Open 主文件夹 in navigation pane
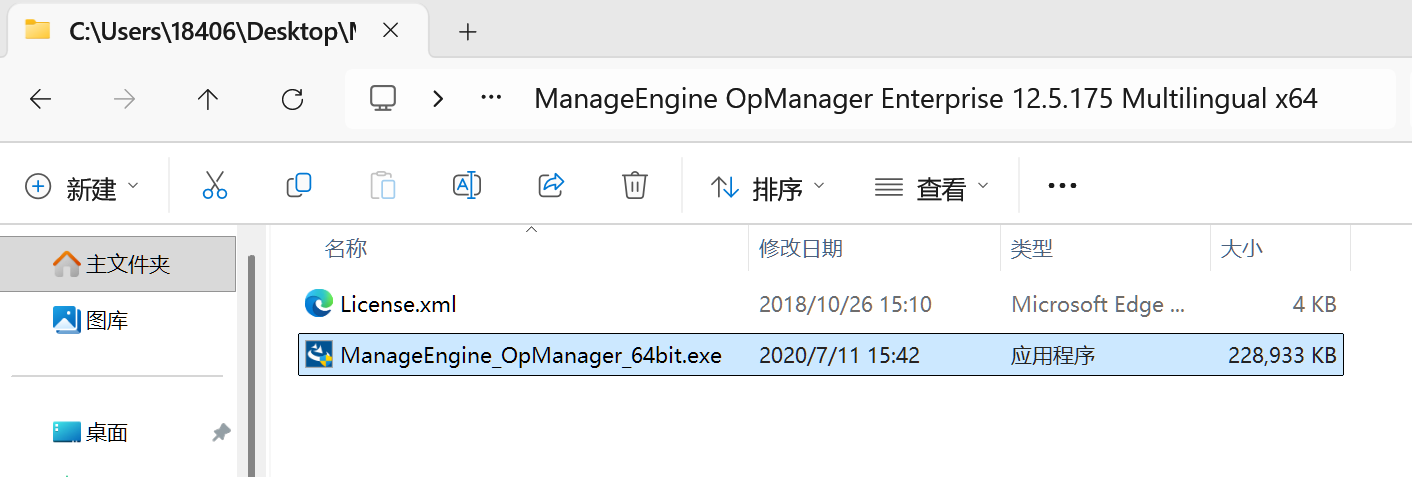This screenshot has width=1412, height=477. (x=127, y=264)
